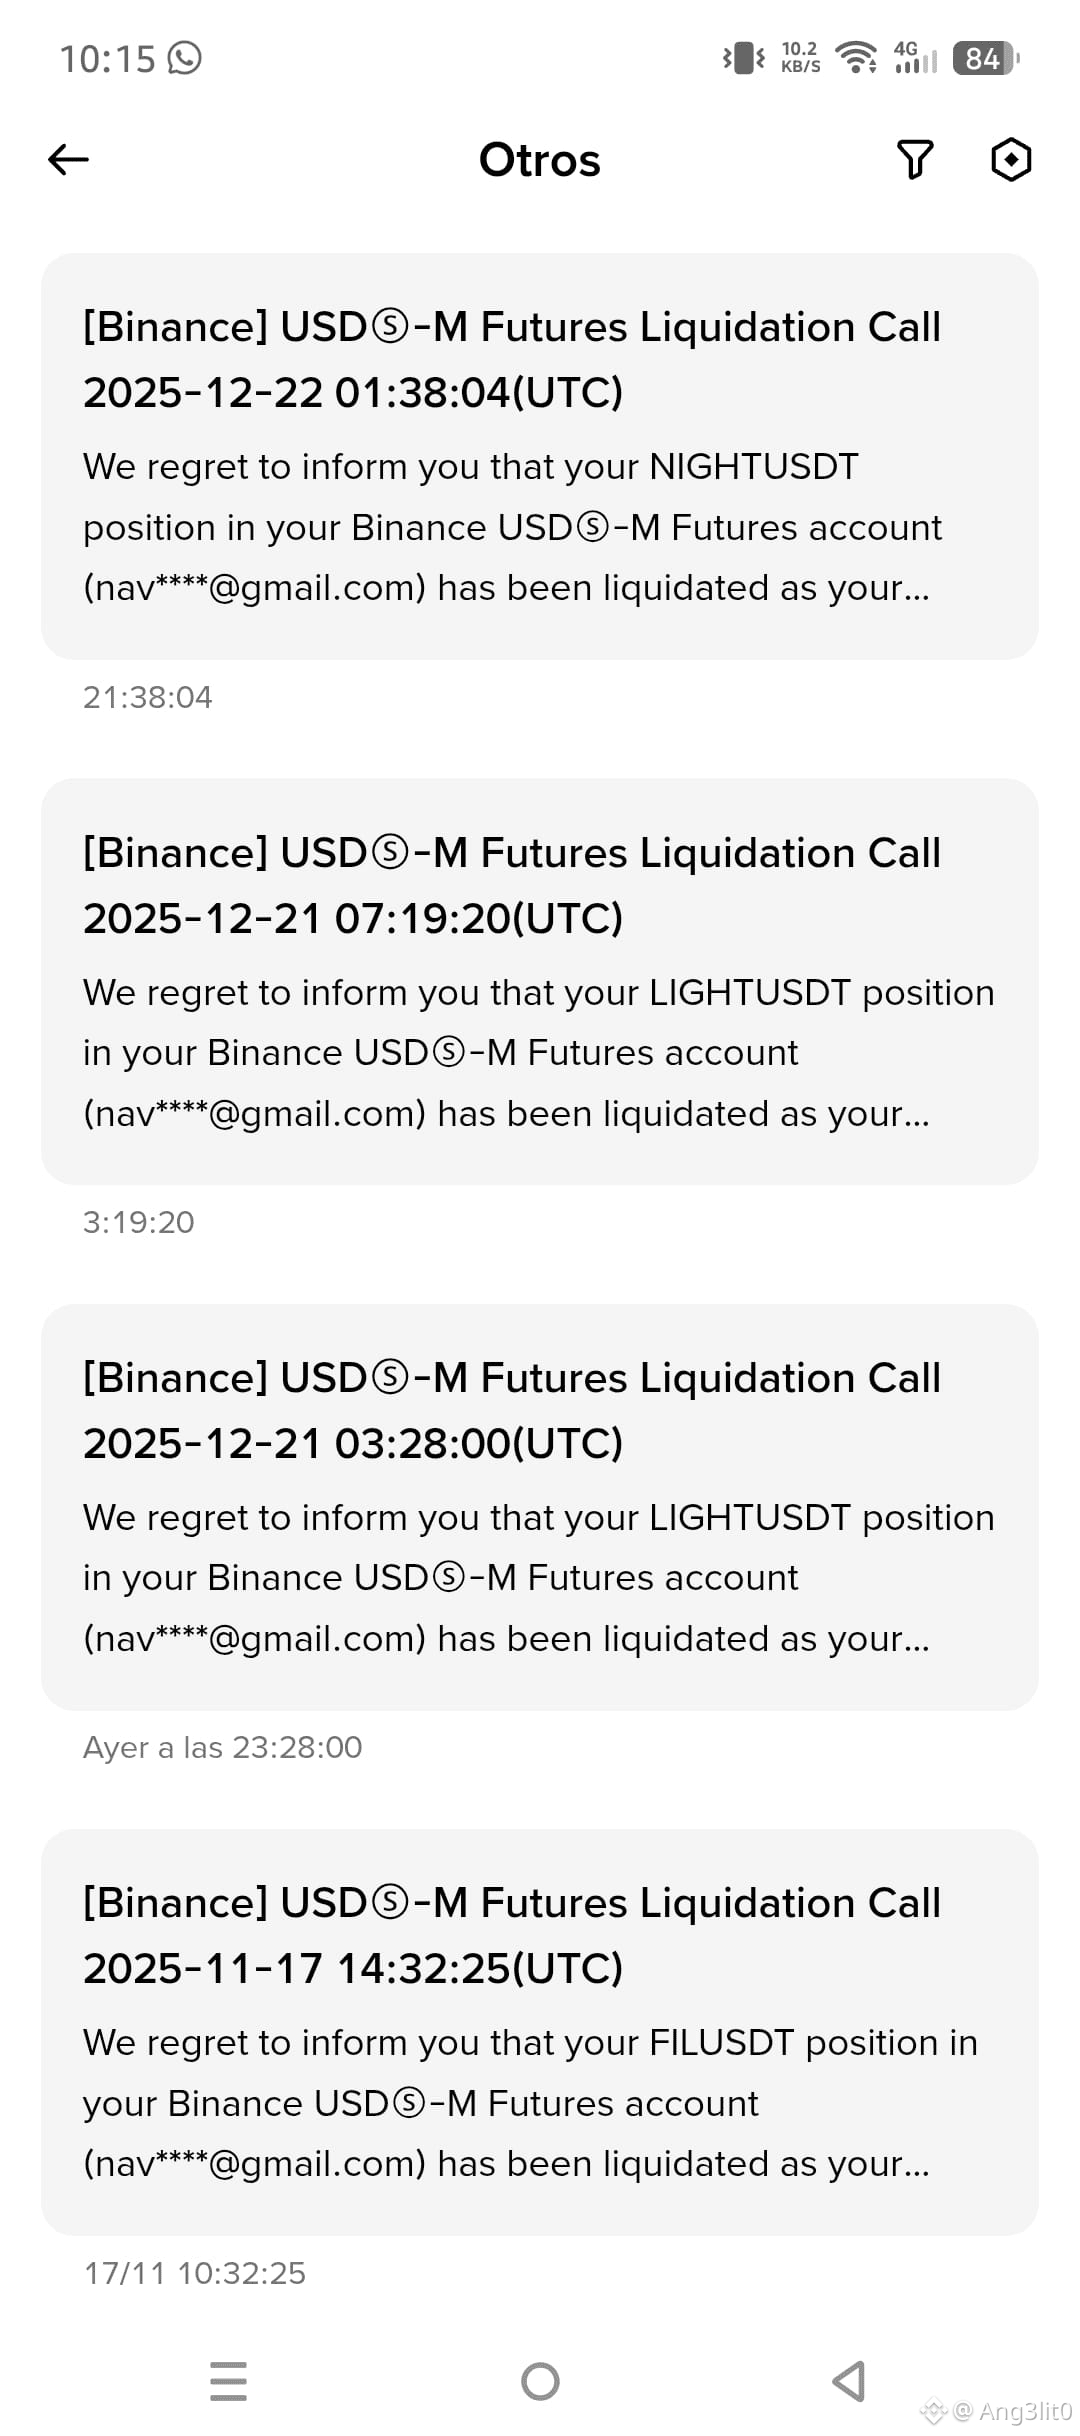Screen dimensions: 1080x2436
Task: Tap the back arrow icon
Action: [68, 159]
